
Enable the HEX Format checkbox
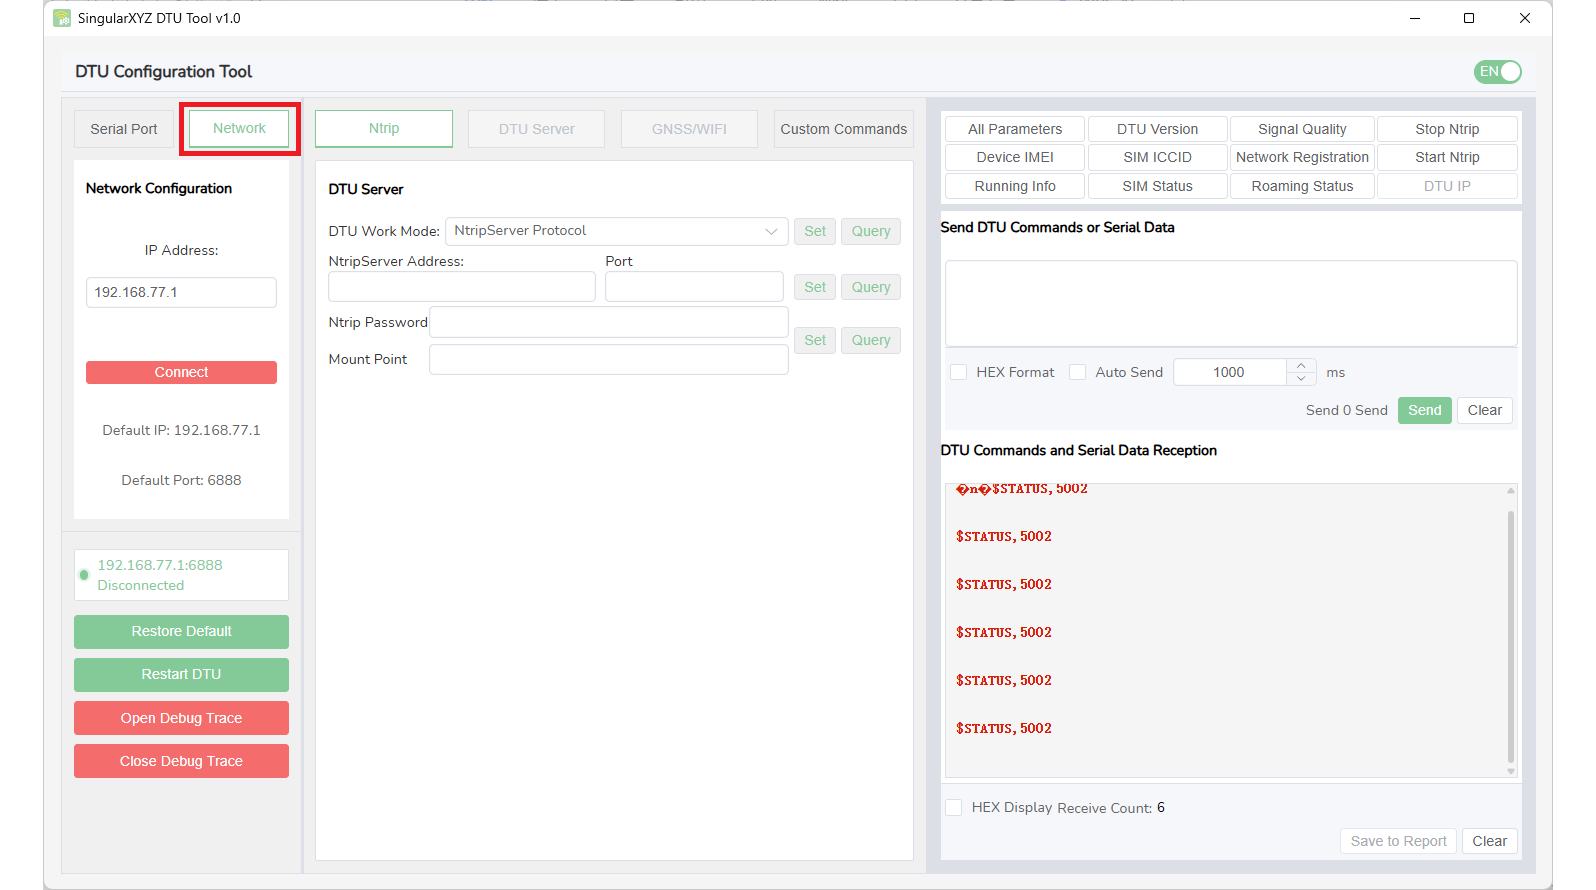click(958, 372)
